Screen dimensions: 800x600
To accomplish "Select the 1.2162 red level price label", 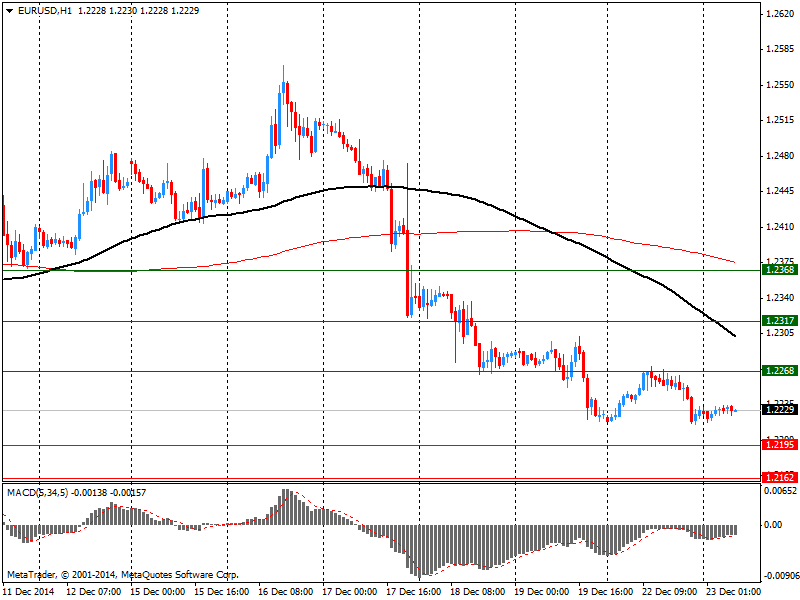I will 780,478.
